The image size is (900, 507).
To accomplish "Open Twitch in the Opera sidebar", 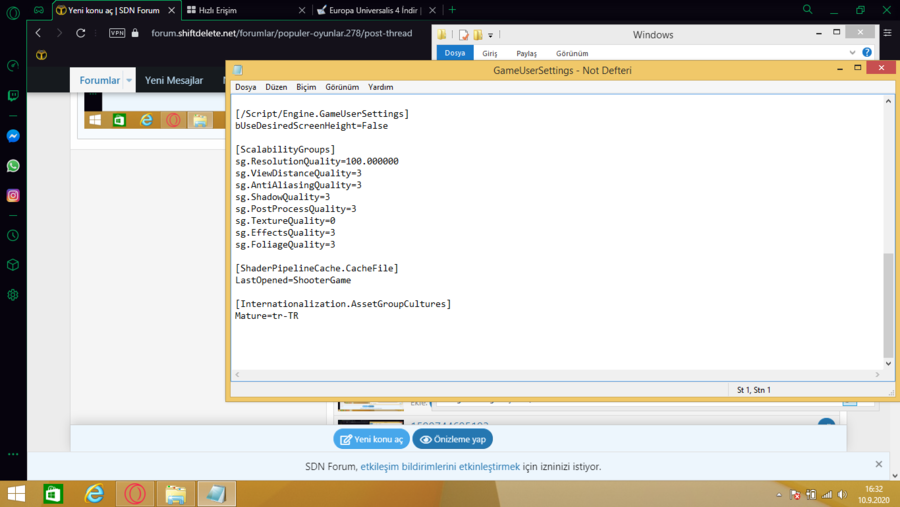I will pos(13,96).
